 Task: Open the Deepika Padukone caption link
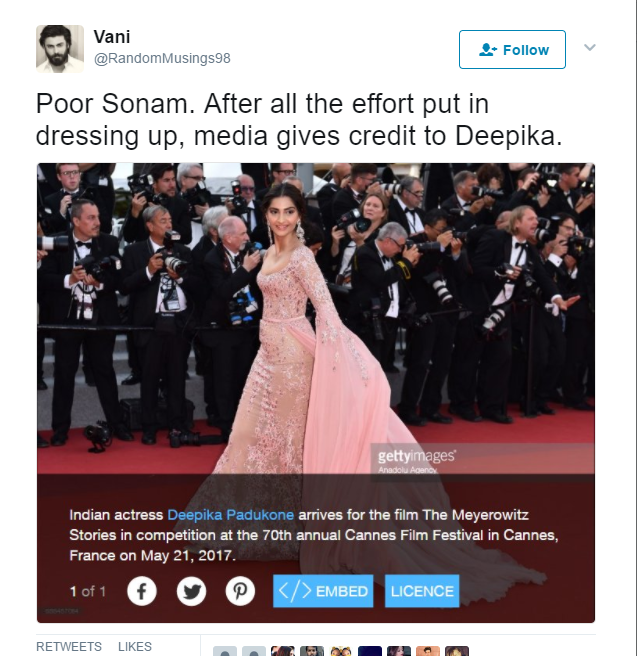[230, 515]
